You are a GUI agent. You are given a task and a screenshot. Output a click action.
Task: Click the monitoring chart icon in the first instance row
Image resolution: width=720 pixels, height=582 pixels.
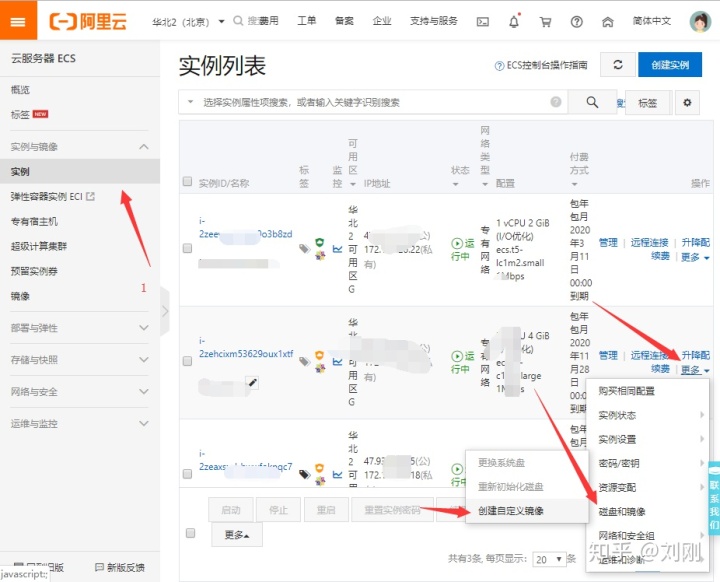(x=338, y=249)
